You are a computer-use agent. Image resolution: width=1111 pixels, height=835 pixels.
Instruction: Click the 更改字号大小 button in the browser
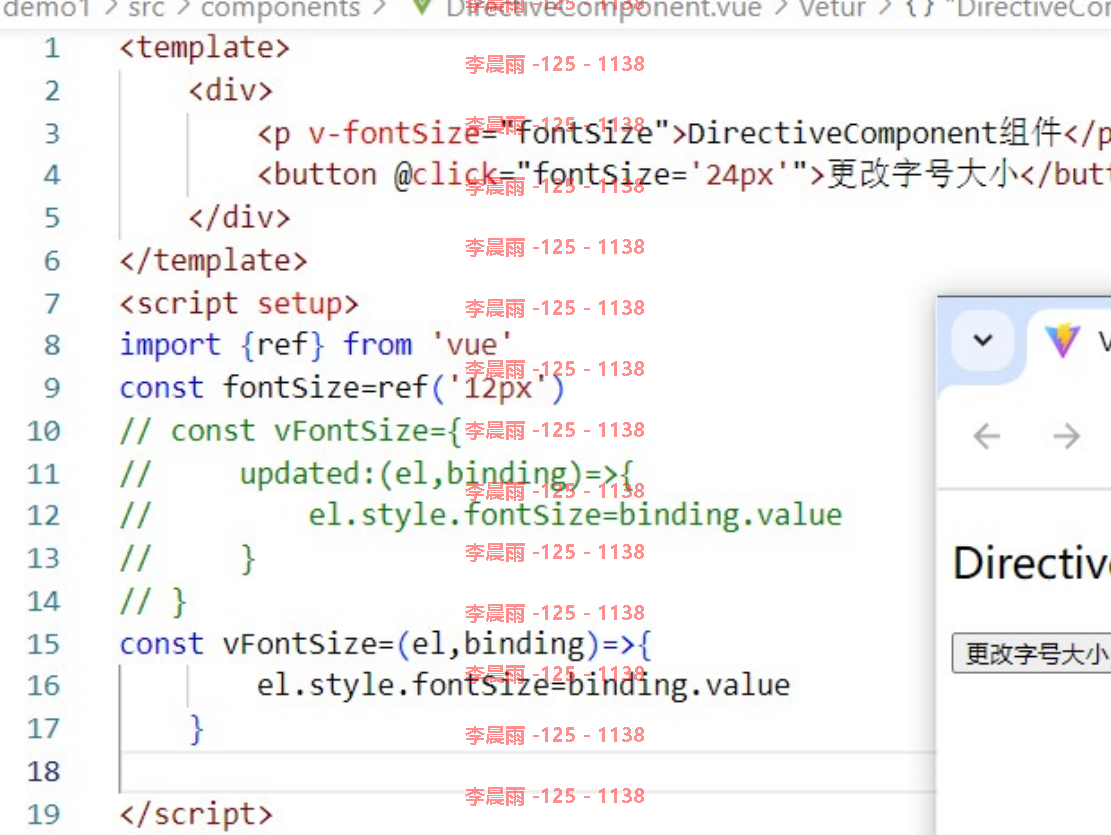click(x=1032, y=653)
